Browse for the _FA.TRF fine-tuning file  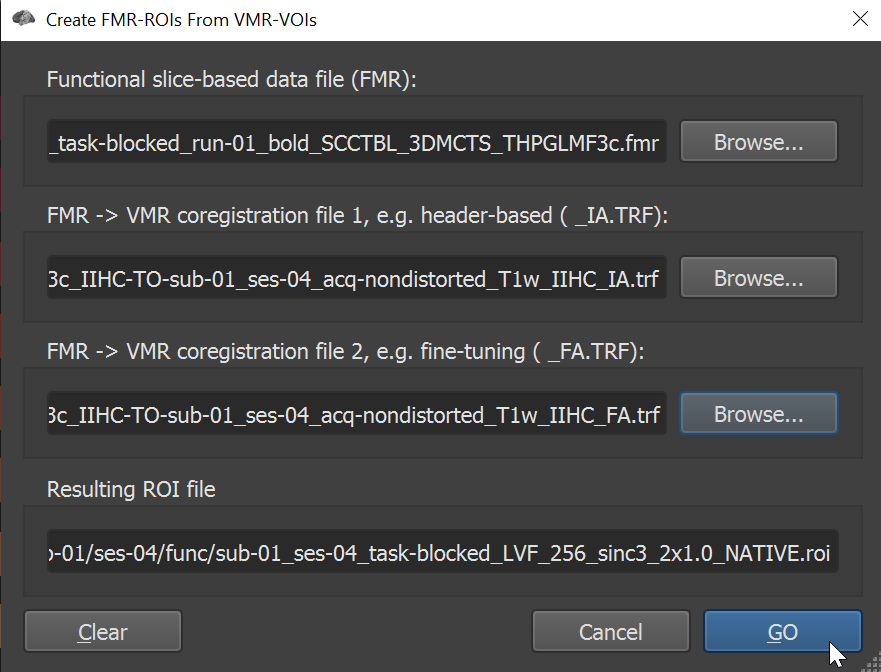759,414
